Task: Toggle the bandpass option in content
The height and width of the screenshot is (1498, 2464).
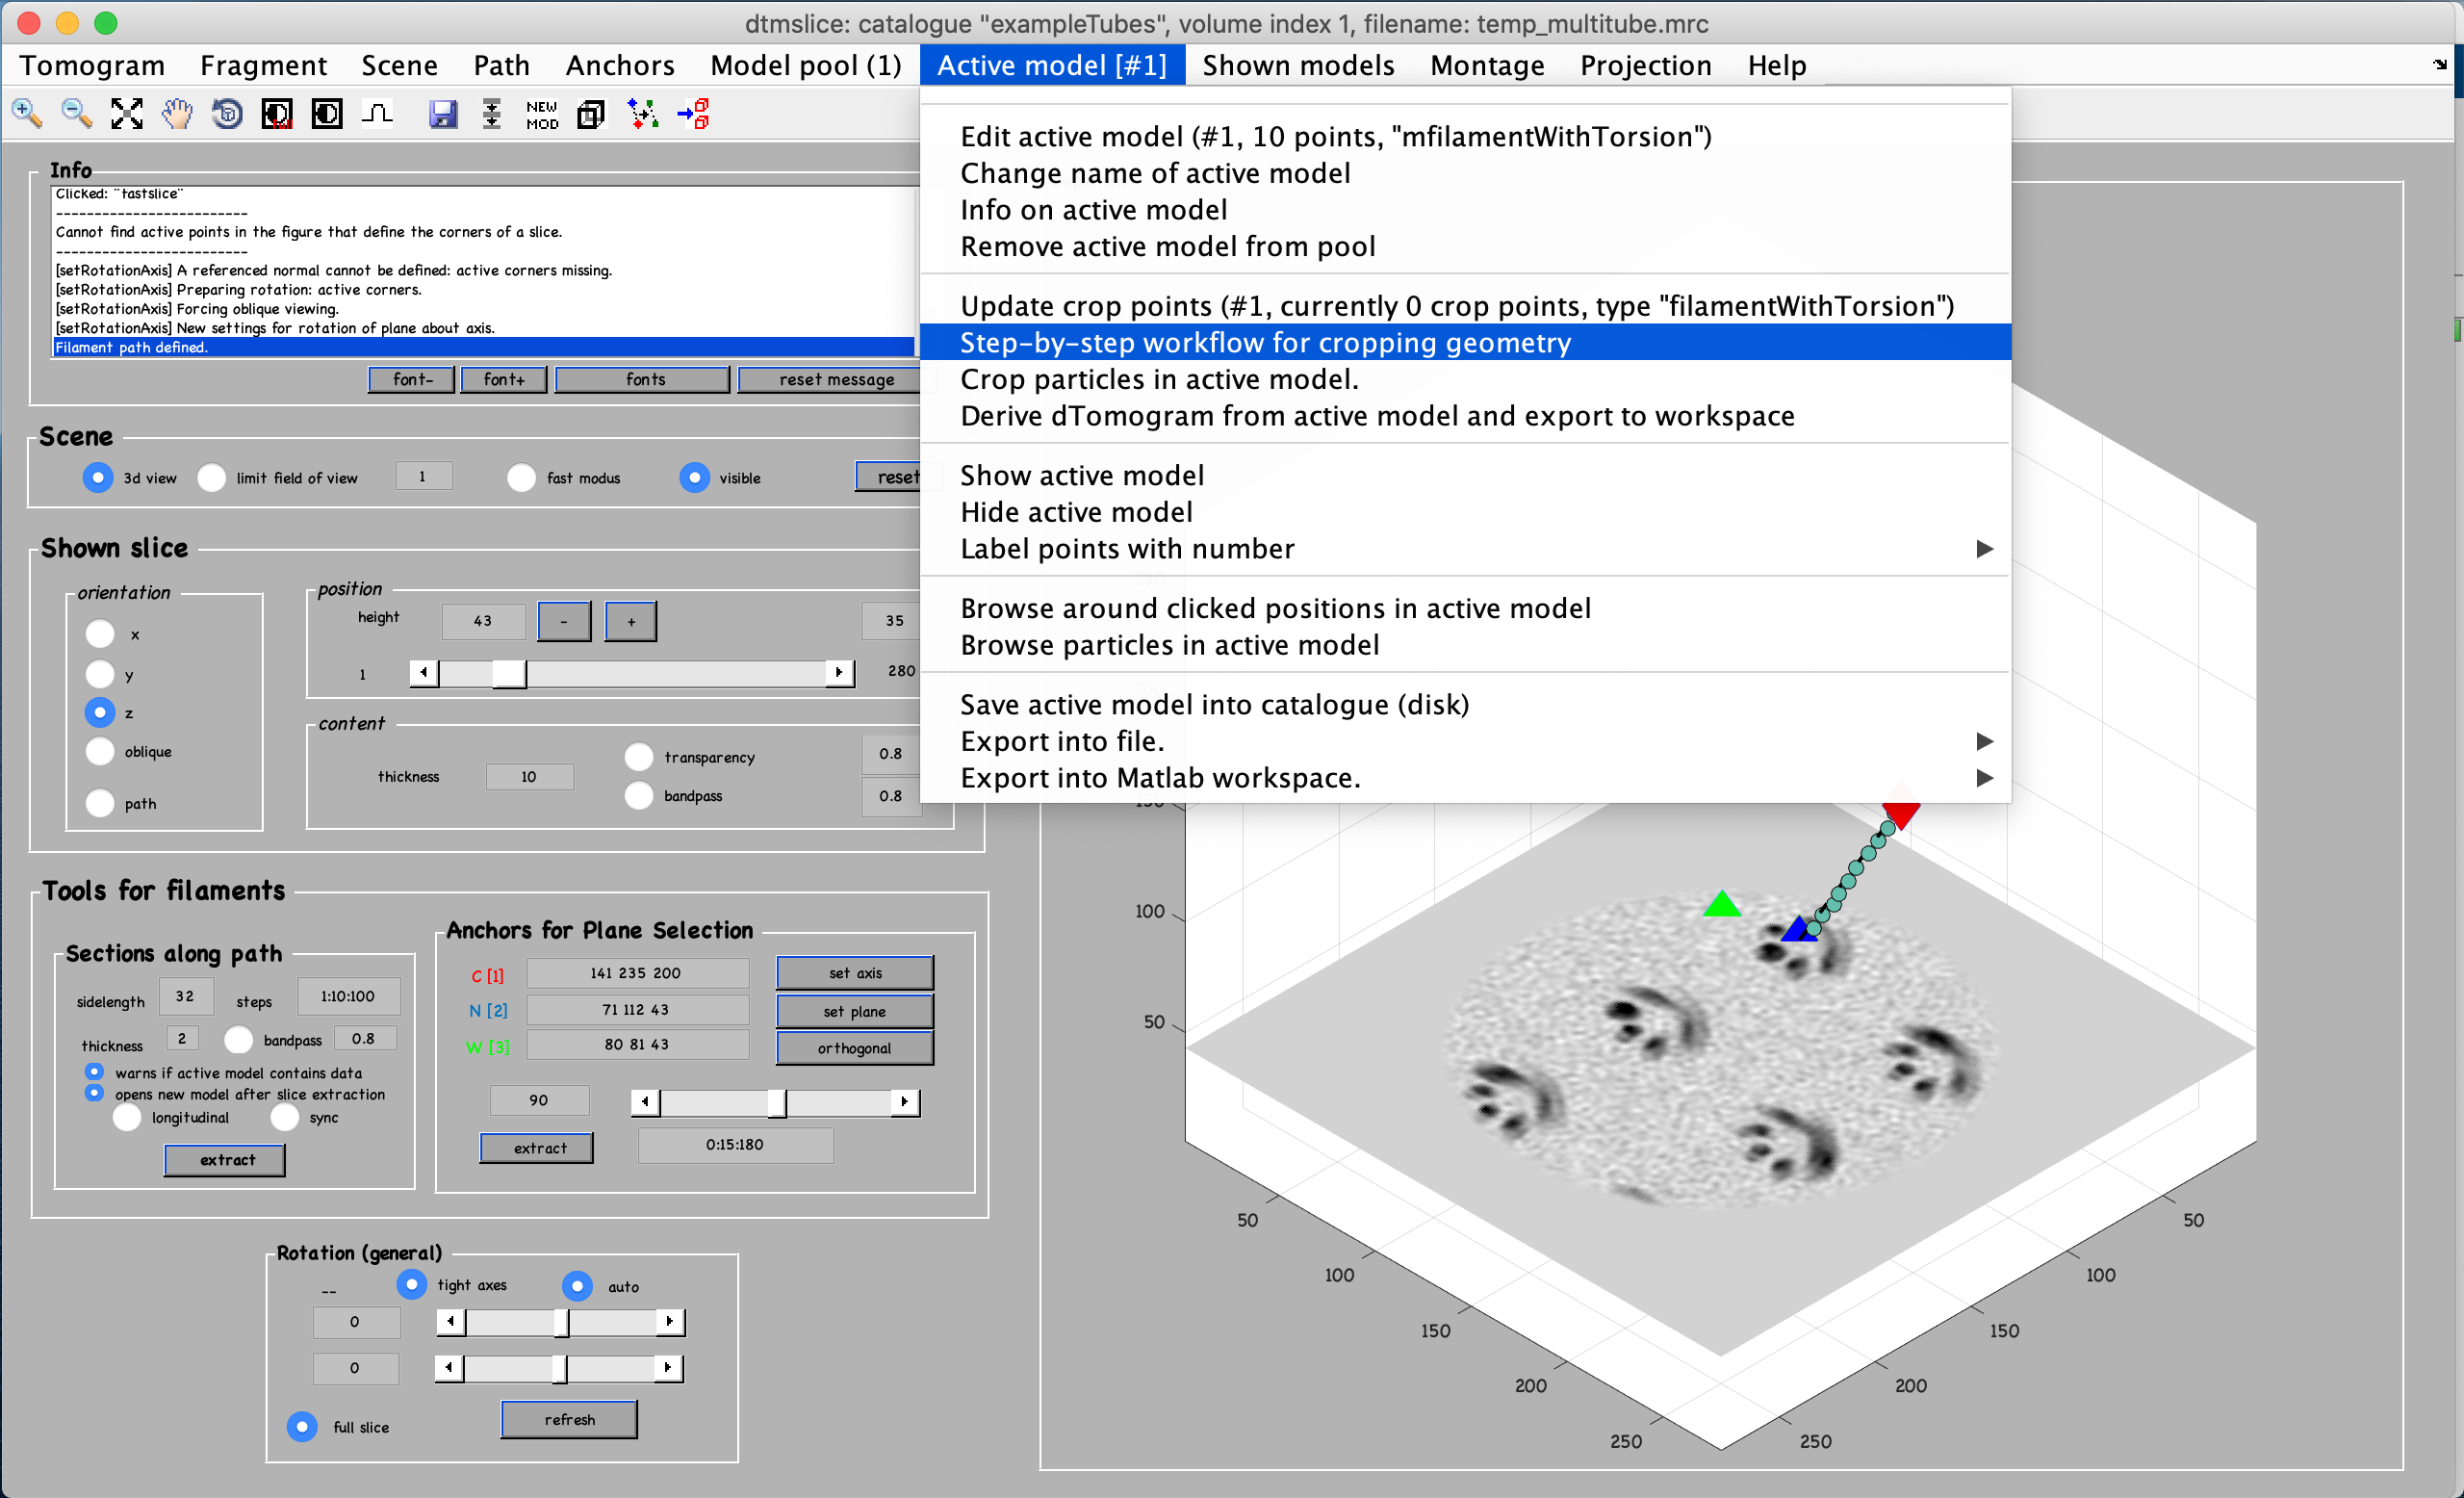Action: [639, 796]
